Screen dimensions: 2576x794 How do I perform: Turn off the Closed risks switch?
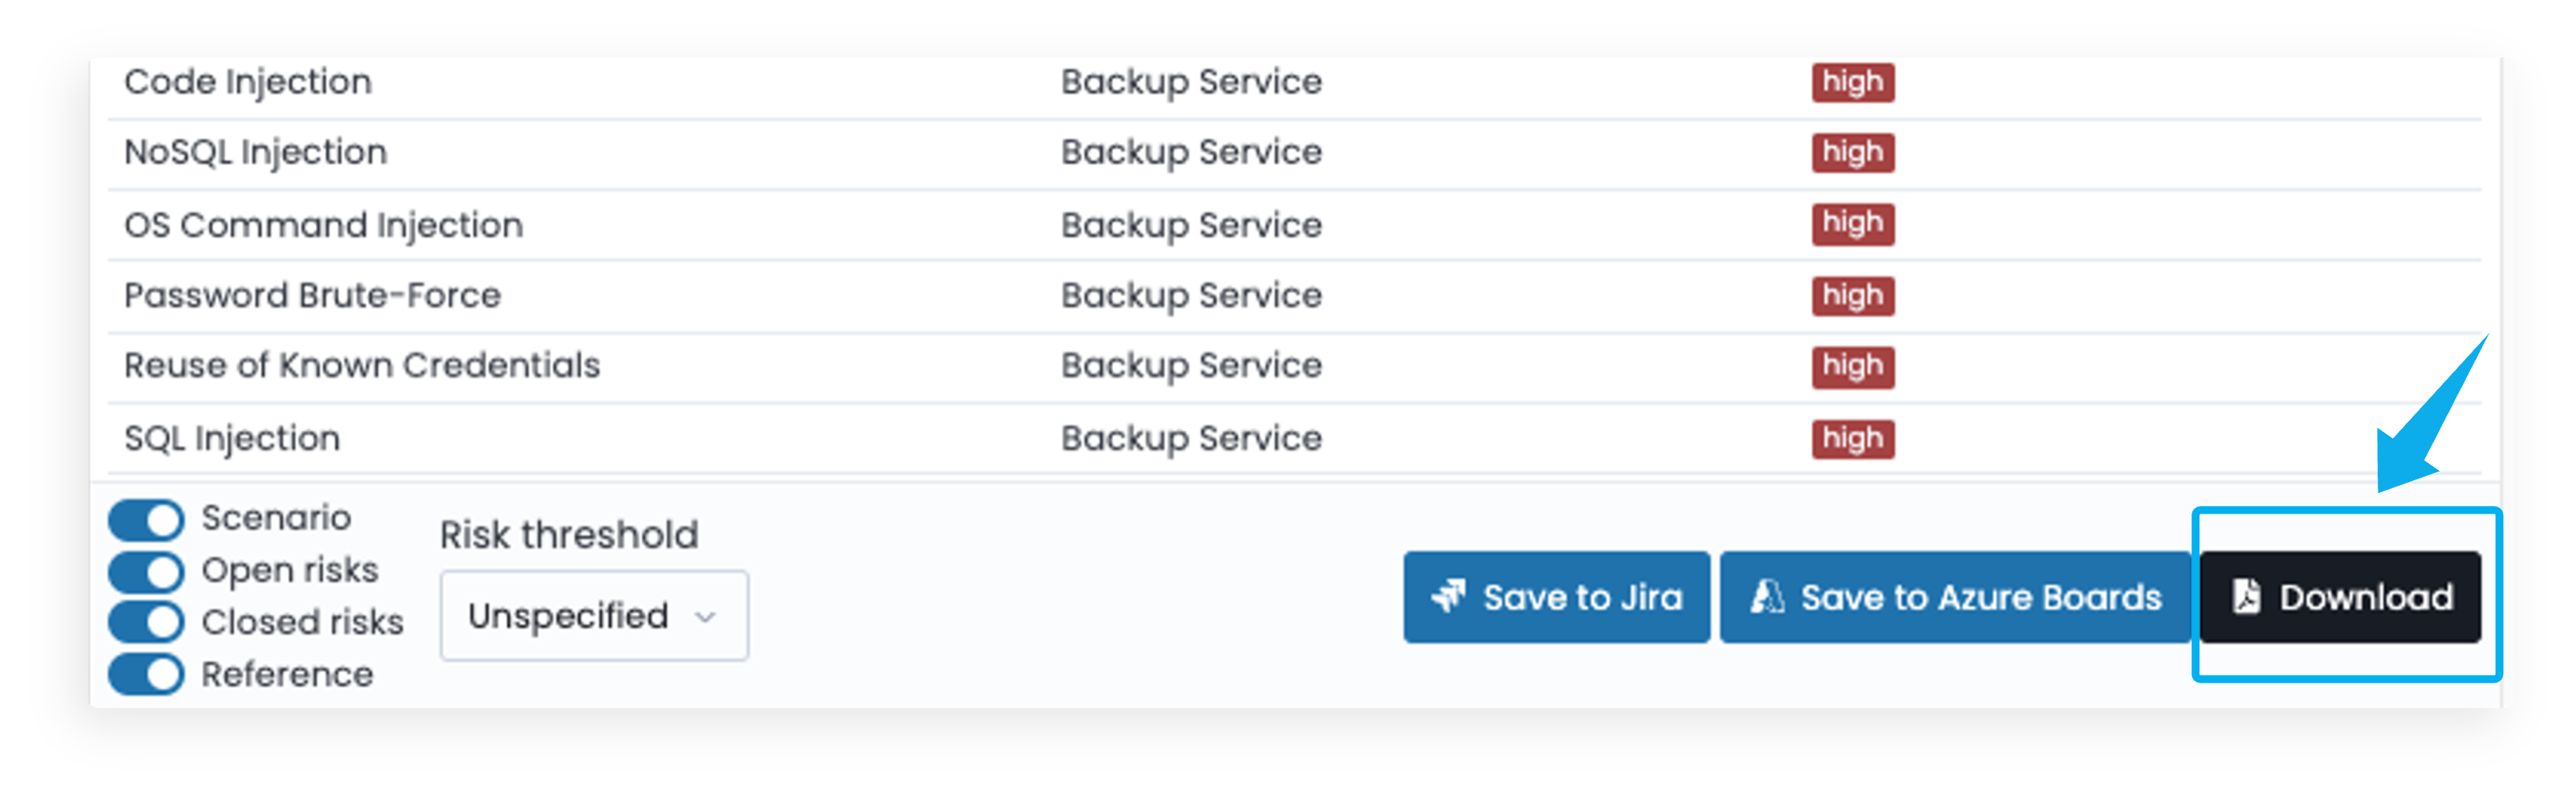(147, 622)
